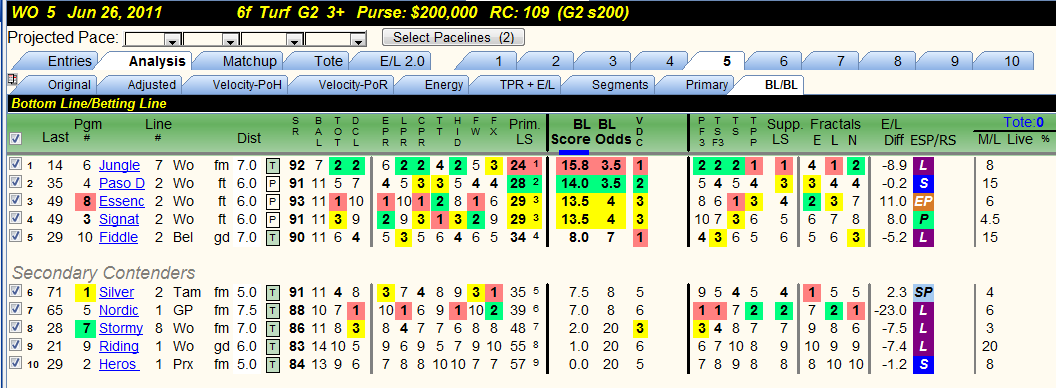Image resolution: width=1056 pixels, height=388 pixels.
Task: Toggle the select-all checkbox in header
Action: tap(16, 138)
